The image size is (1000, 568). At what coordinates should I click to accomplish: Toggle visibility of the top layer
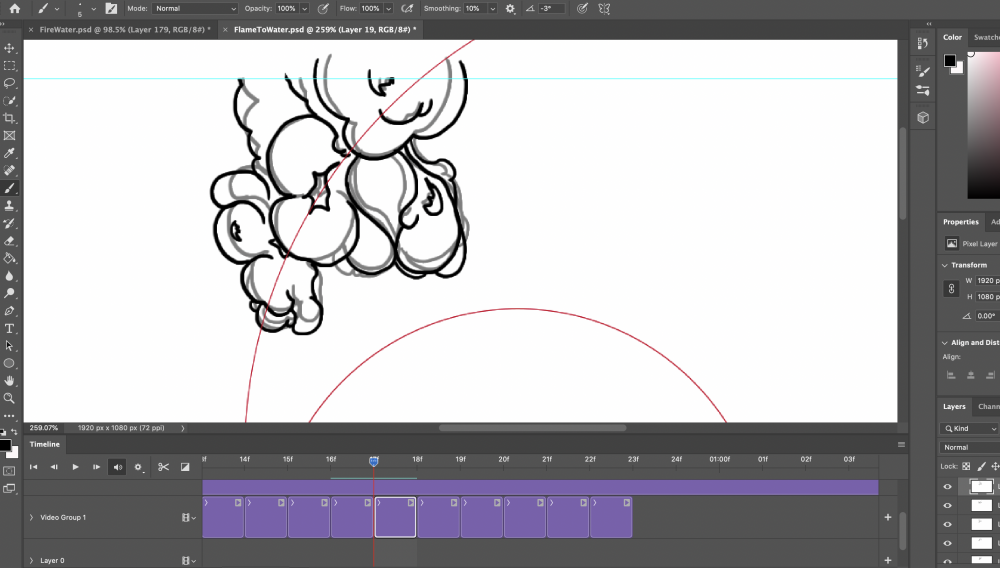click(x=948, y=487)
